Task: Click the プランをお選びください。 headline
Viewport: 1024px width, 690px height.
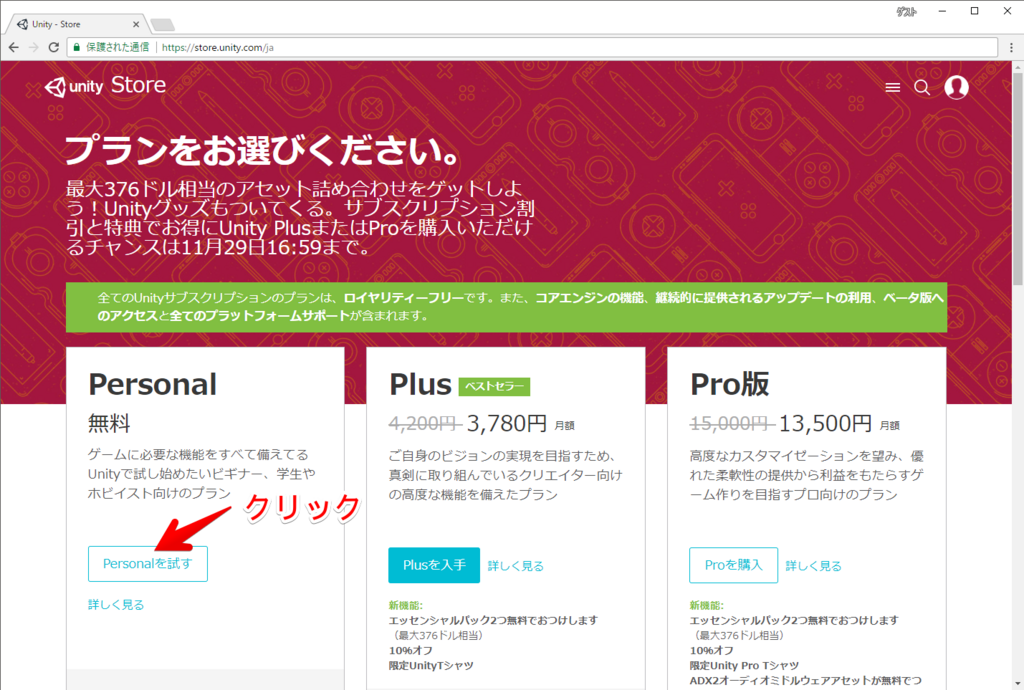Action: 263,149
